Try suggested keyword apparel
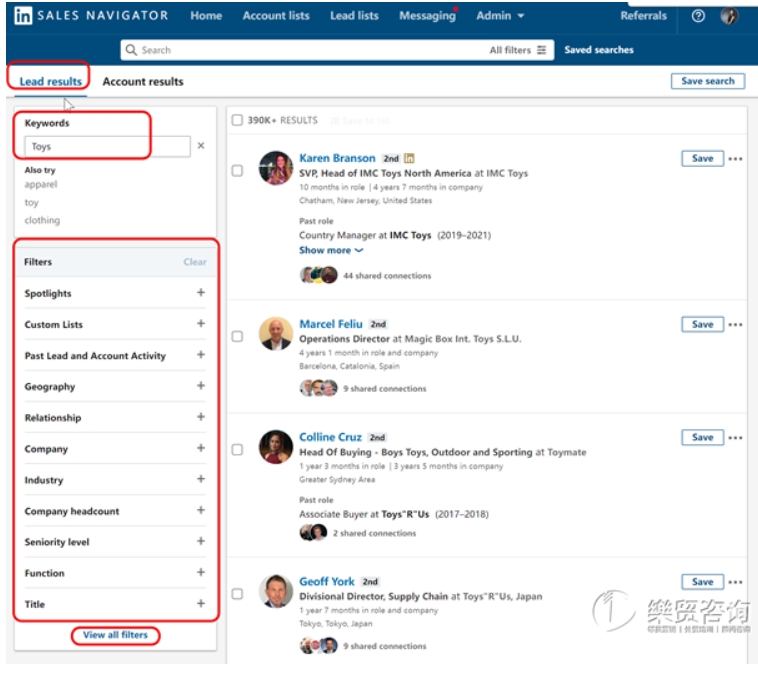 [x=41, y=184]
